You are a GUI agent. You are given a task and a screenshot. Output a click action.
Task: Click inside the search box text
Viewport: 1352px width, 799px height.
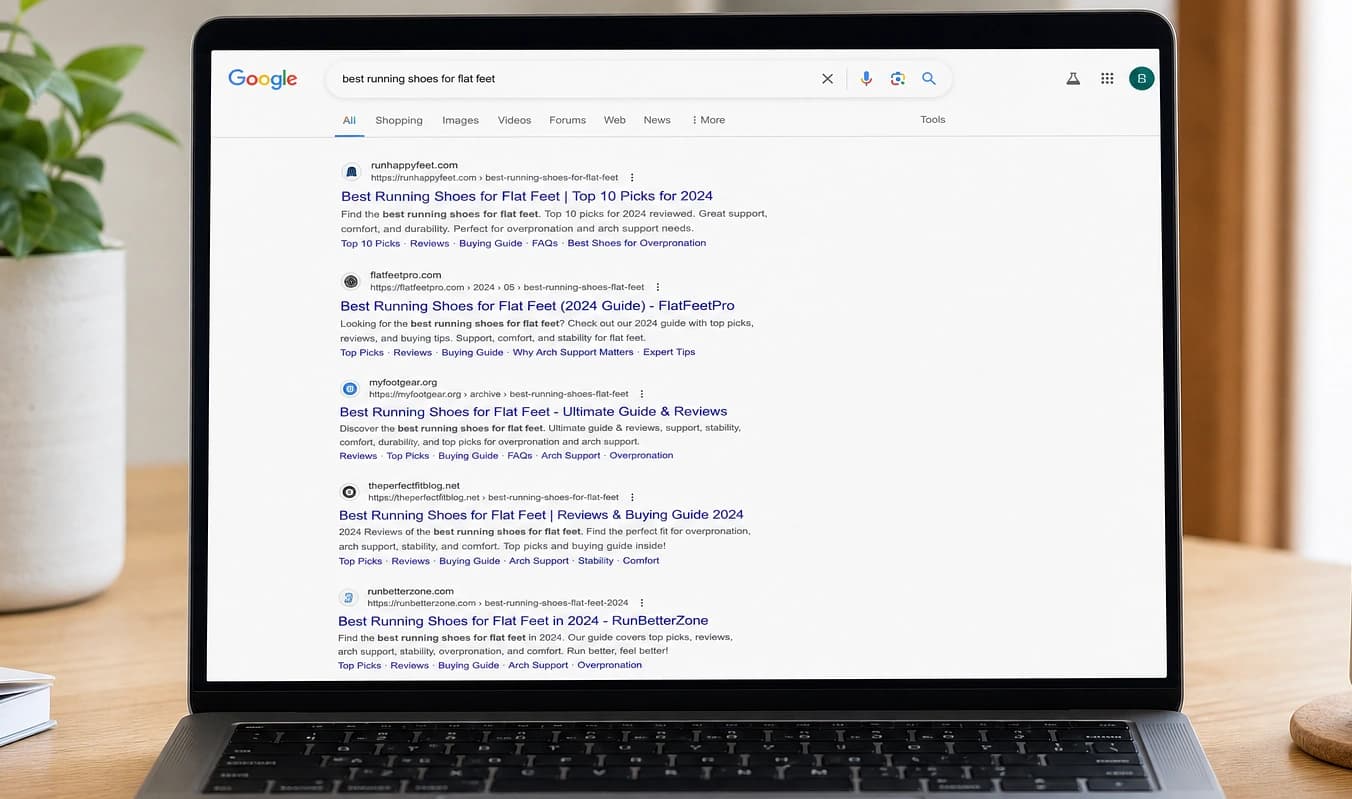(419, 78)
